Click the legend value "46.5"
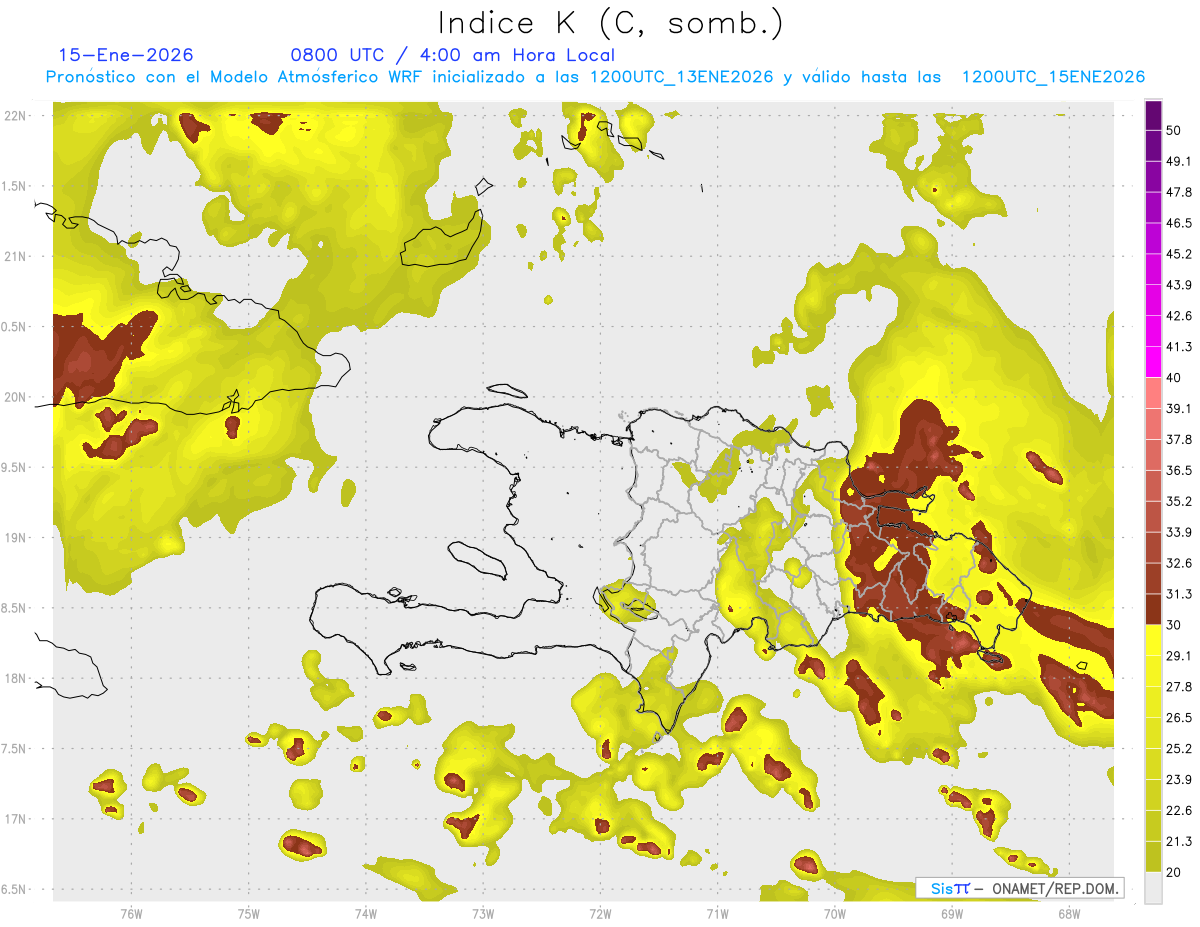The image size is (1200, 927). pyautogui.click(x=1179, y=223)
